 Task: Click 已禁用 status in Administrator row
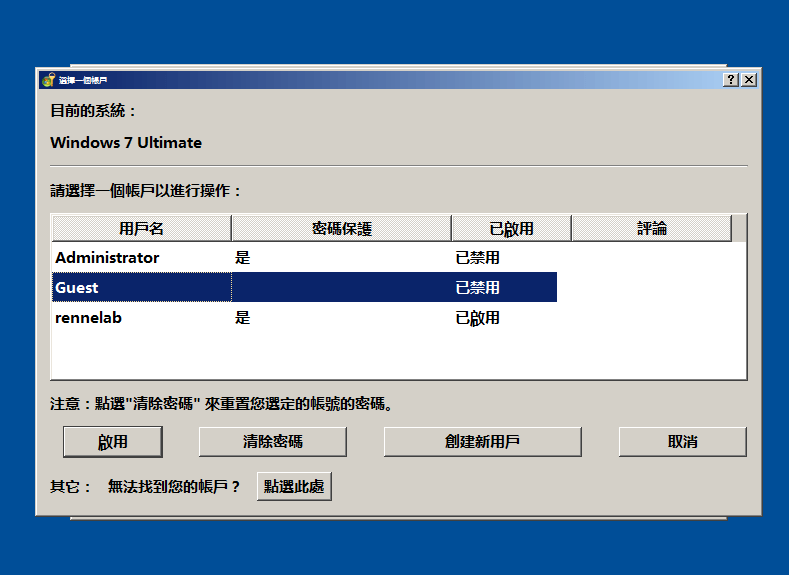[478, 258]
